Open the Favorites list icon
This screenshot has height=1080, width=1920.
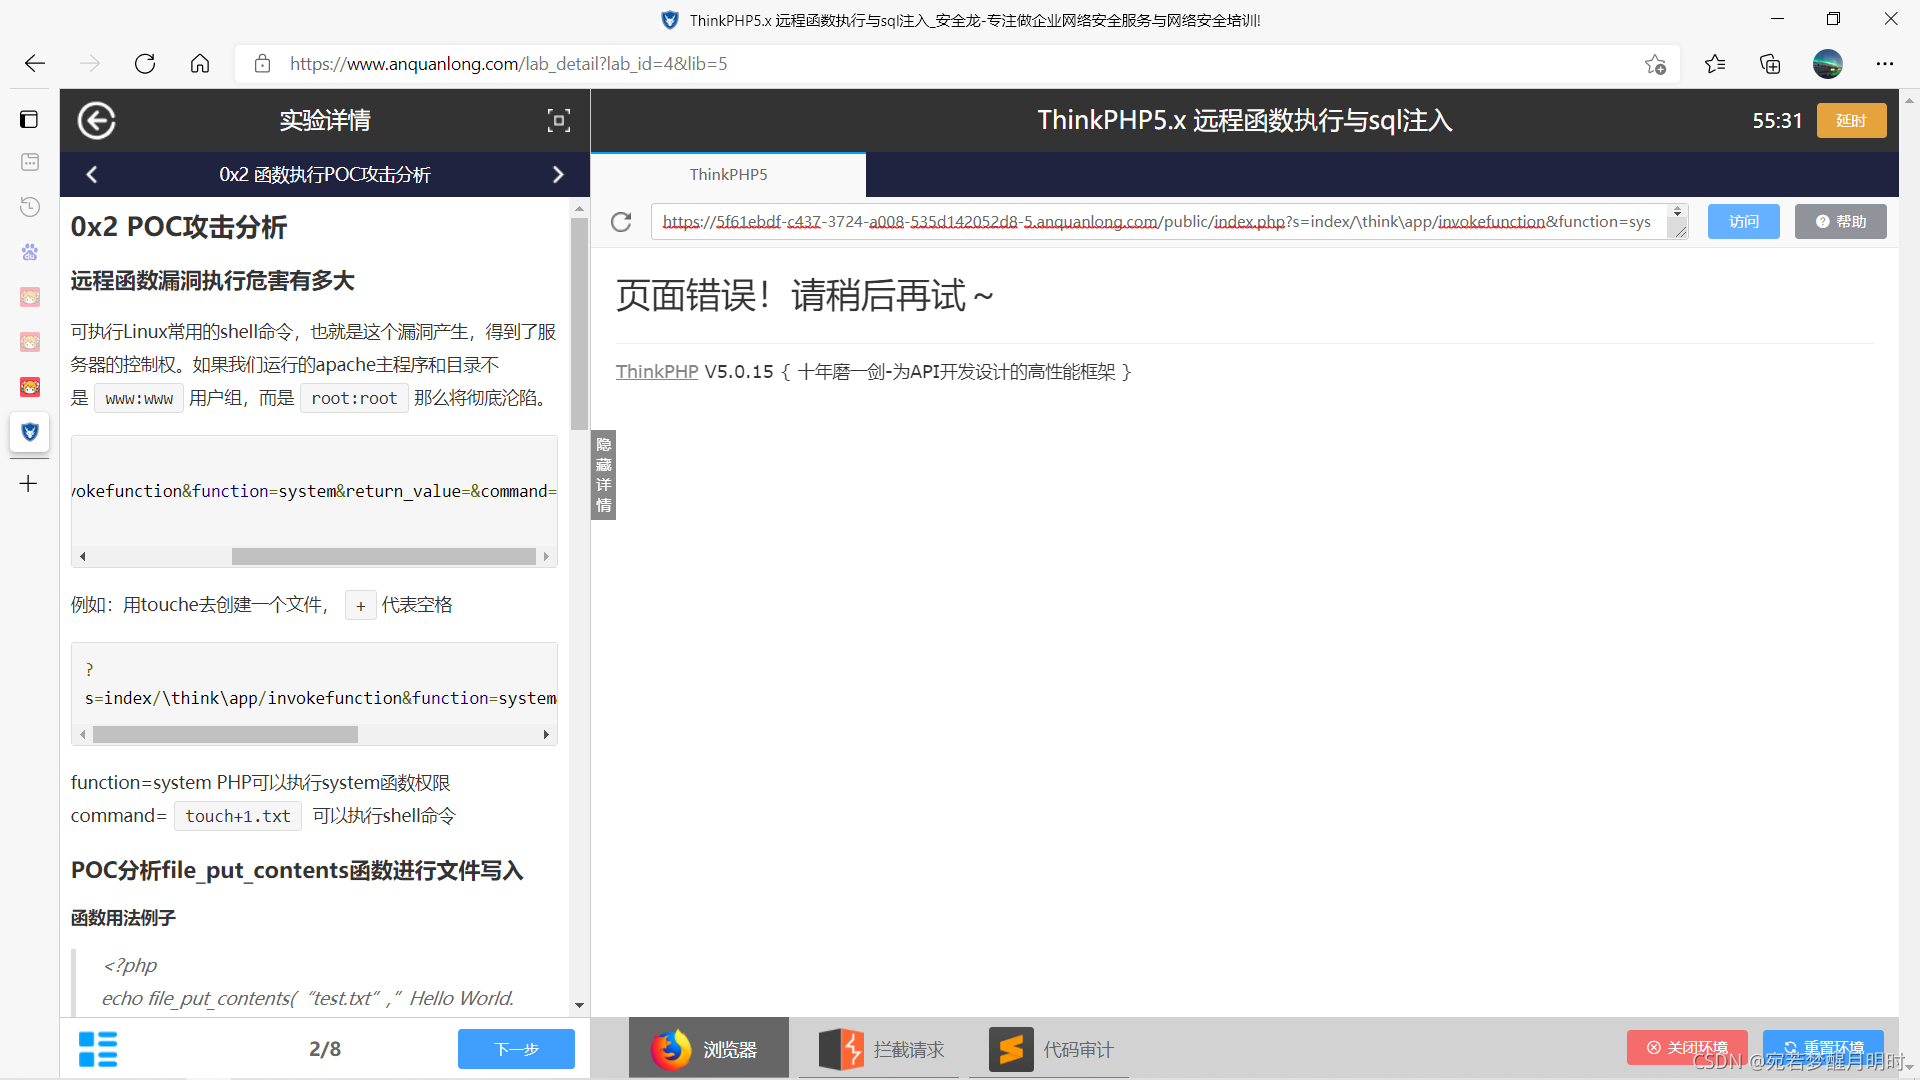[x=1715, y=64]
